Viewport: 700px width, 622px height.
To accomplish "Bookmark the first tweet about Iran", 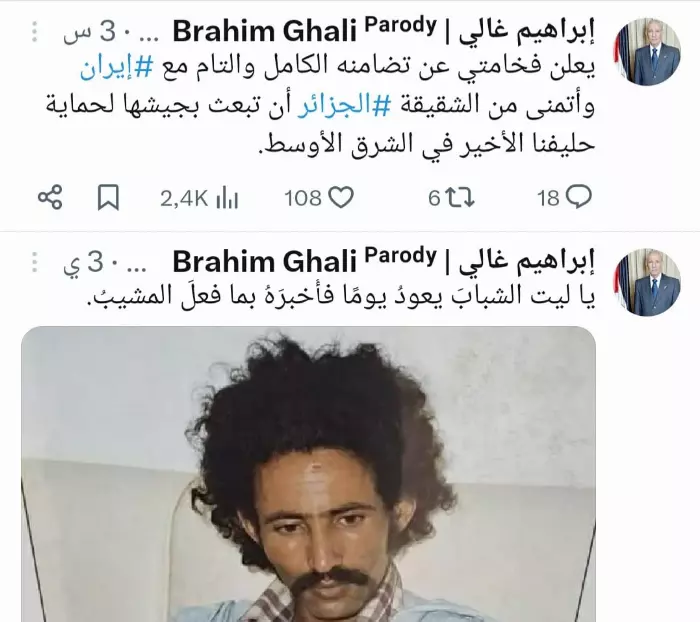I will pos(108,197).
